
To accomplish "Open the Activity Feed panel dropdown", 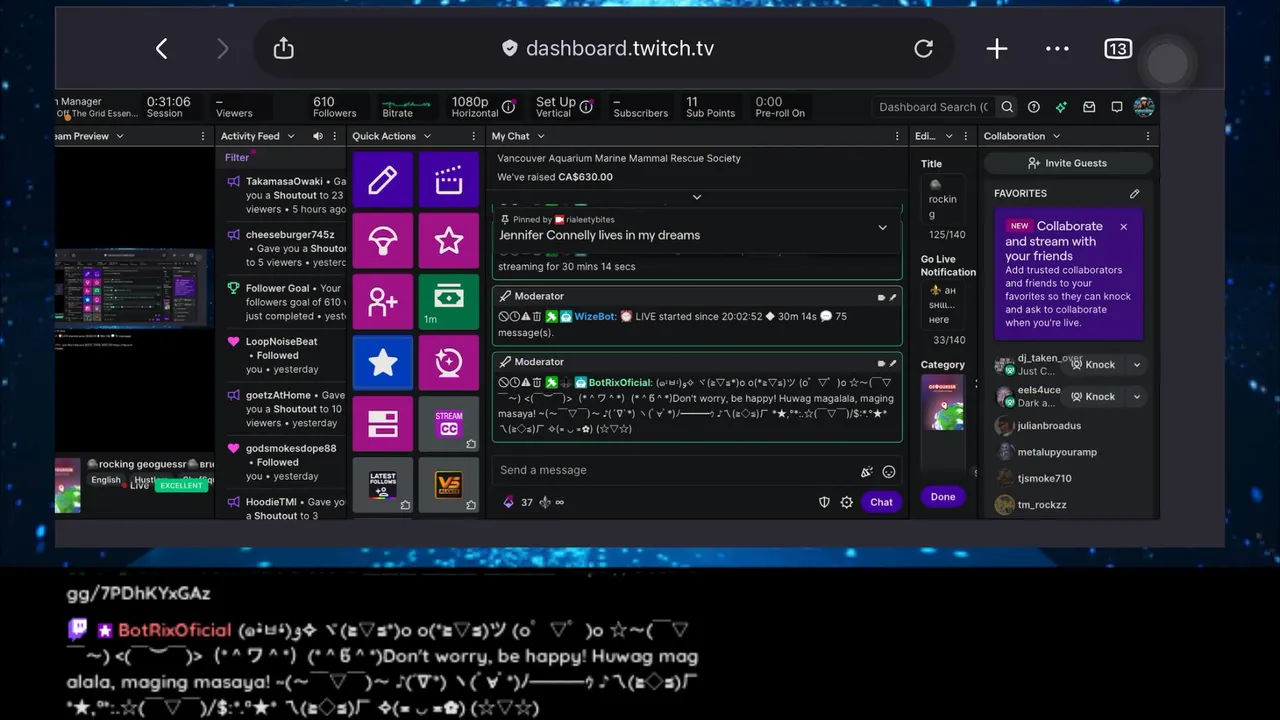I will pos(291,136).
